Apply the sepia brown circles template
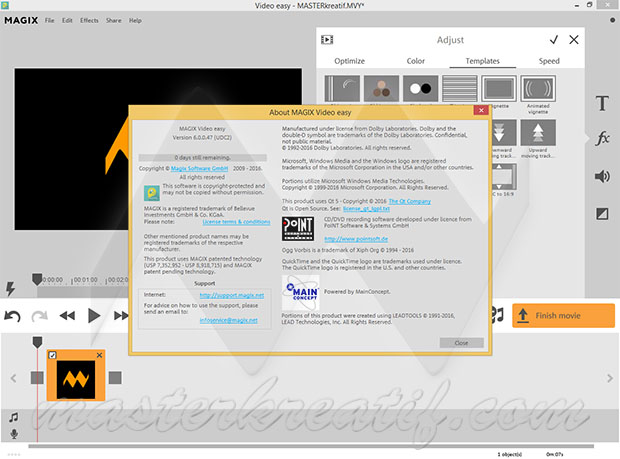 point(381,89)
